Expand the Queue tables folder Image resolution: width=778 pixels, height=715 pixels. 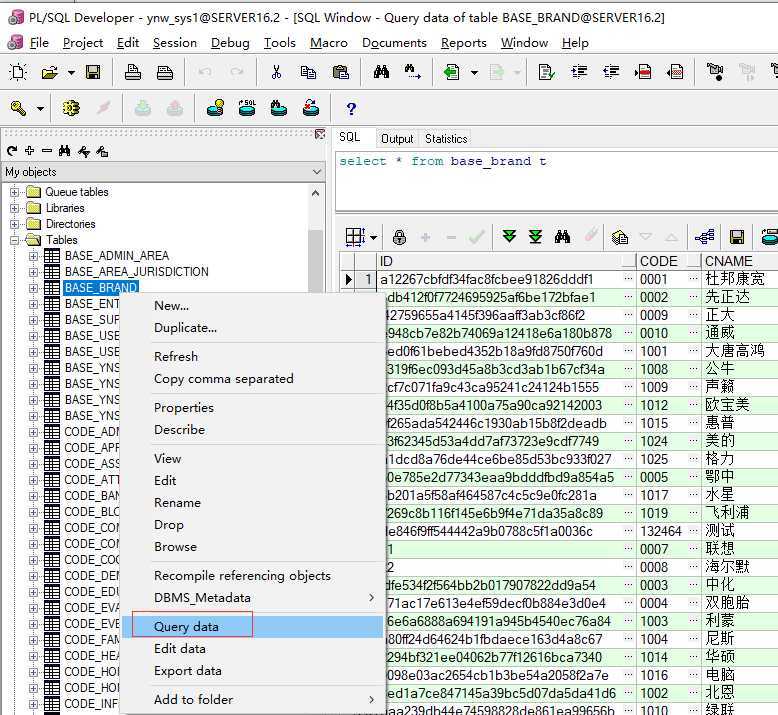[14, 192]
